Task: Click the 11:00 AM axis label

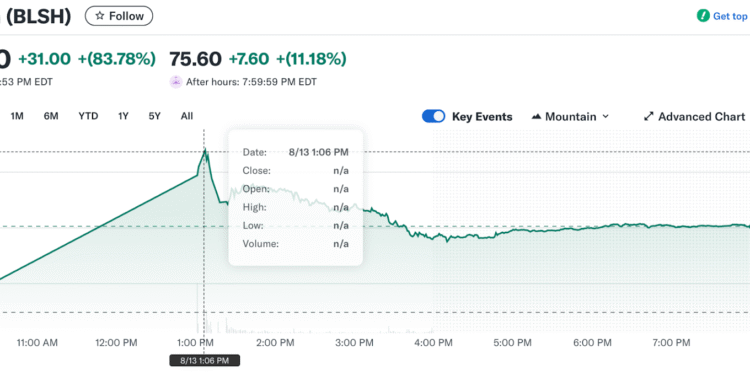Action: click(37, 342)
